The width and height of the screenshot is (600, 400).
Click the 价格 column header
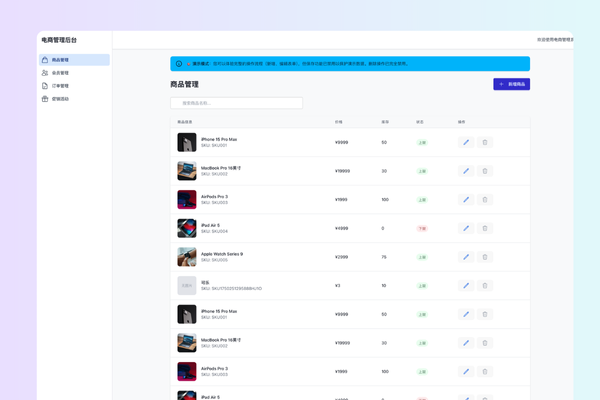click(x=339, y=122)
